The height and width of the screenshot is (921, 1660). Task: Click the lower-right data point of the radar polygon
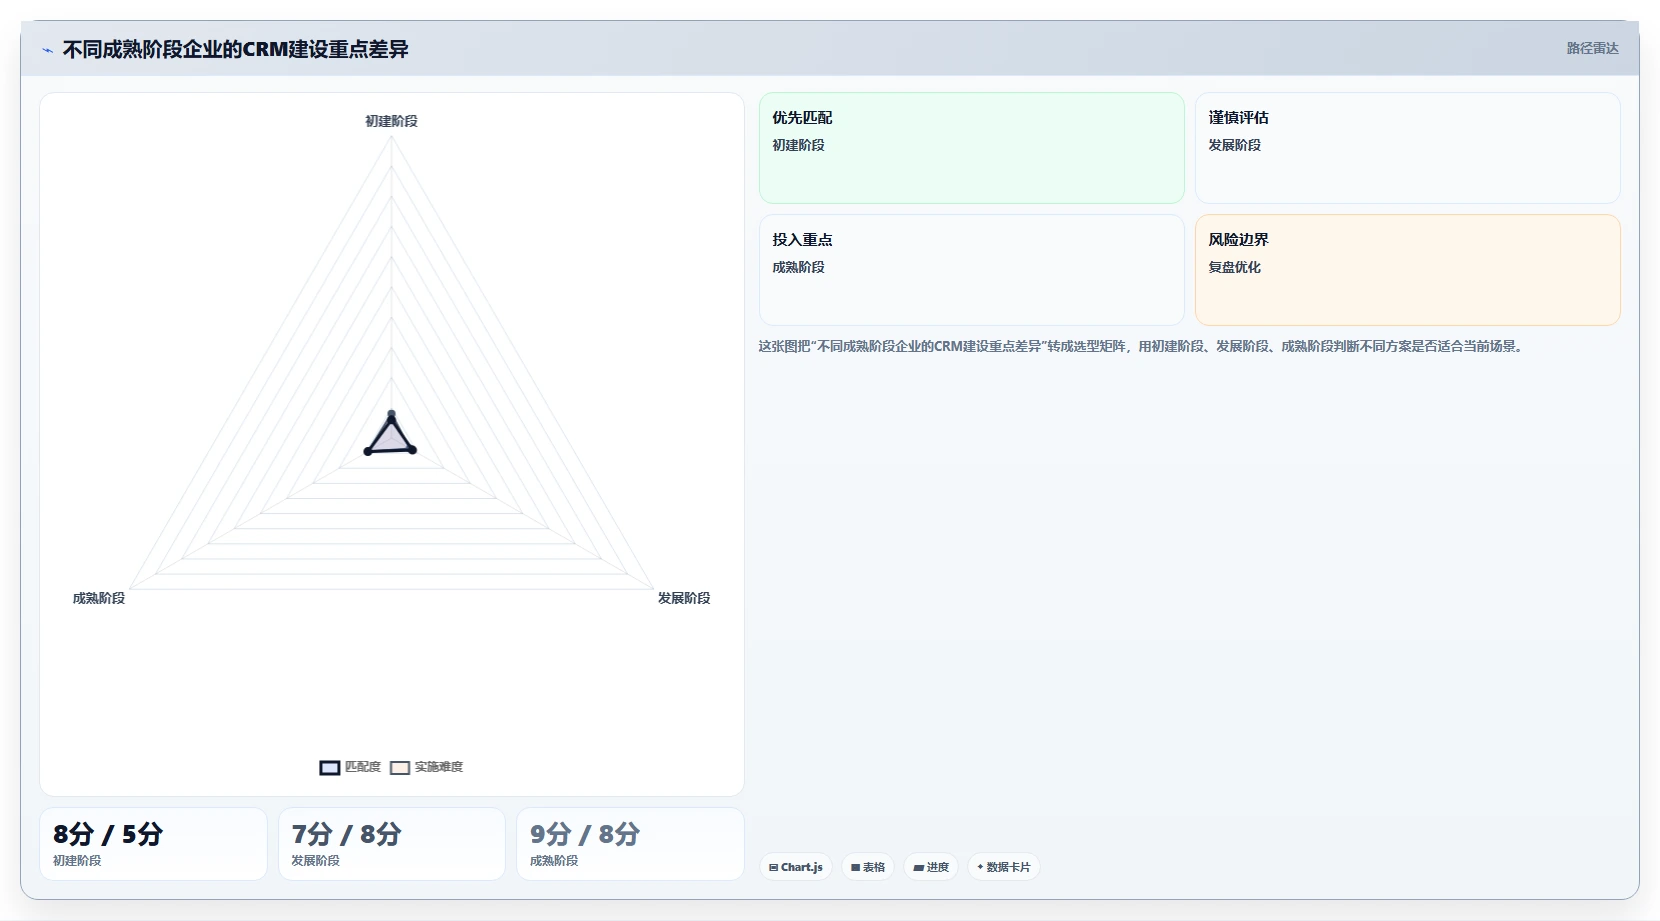tap(413, 450)
